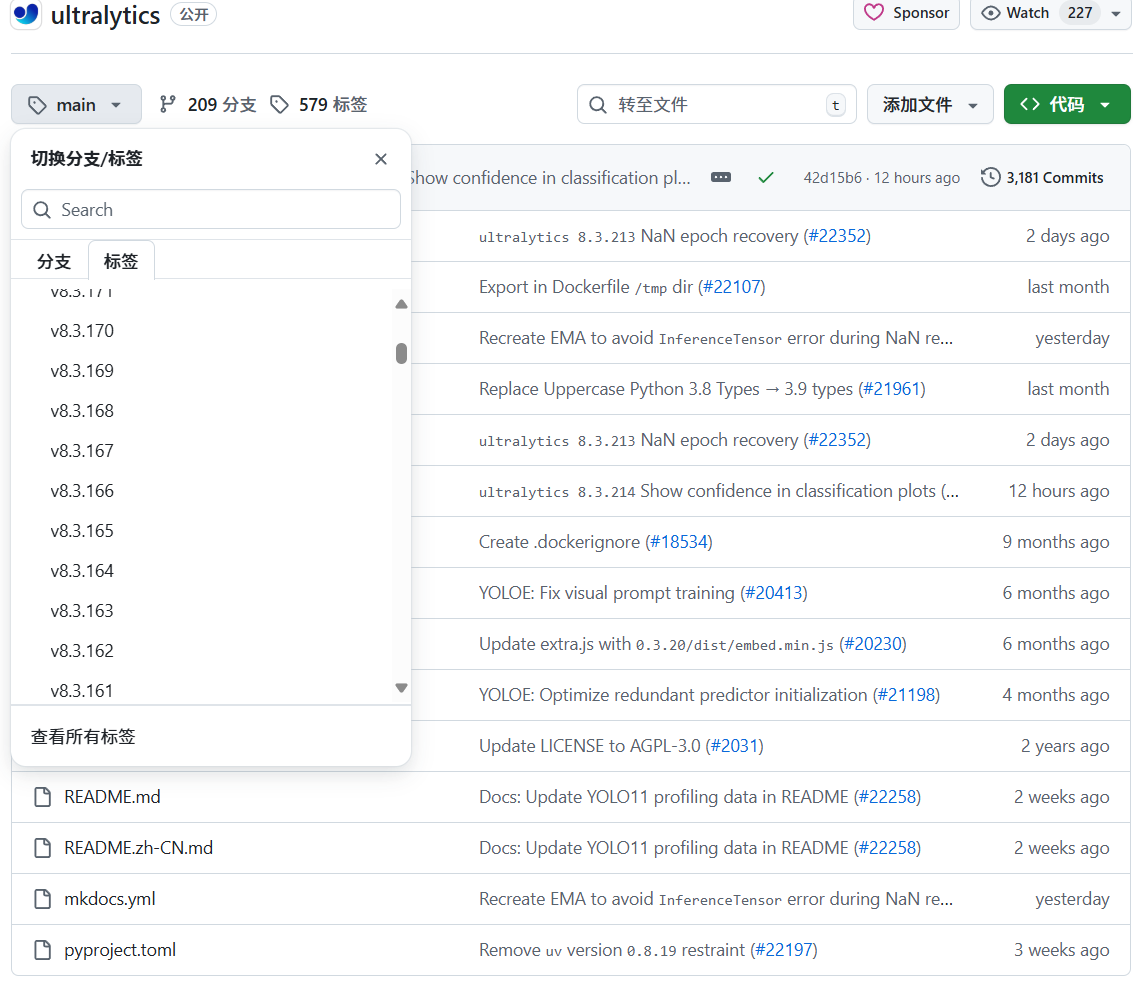The image size is (1133, 981).
Task: Open commit 'Update LICENSE to AGPL-3.0'
Action: pos(590,746)
